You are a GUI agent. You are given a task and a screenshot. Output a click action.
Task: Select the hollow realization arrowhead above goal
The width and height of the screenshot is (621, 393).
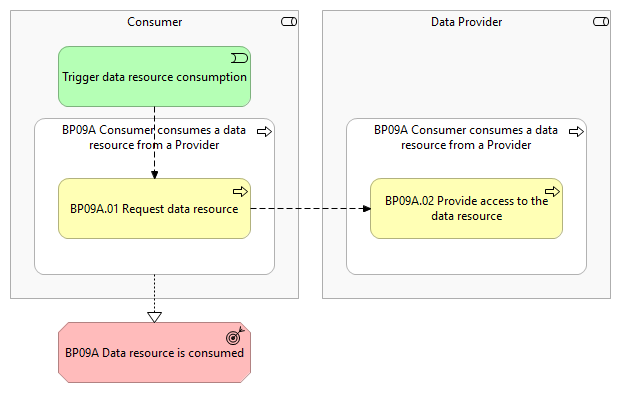point(154,317)
